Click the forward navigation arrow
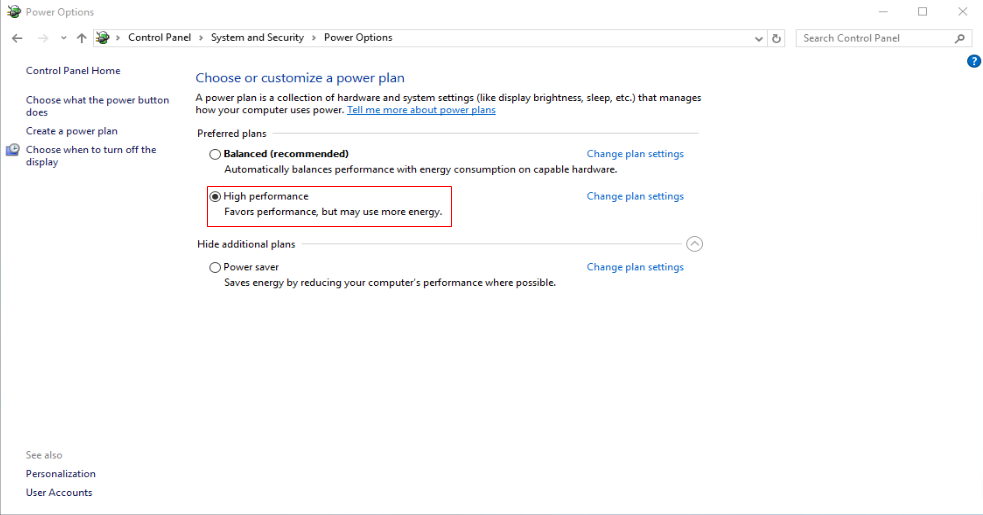Image resolution: width=983 pixels, height=515 pixels. click(x=43, y=38)
